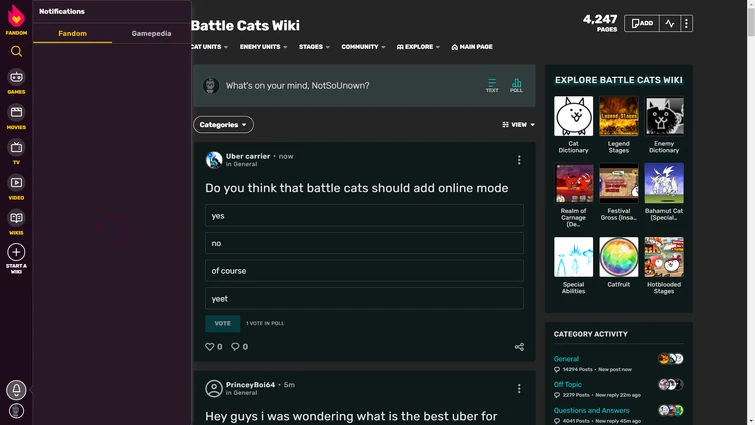This screenshot has width=755, height=425.
Task: Click the notifications bell icon
Action: (16, 390)
